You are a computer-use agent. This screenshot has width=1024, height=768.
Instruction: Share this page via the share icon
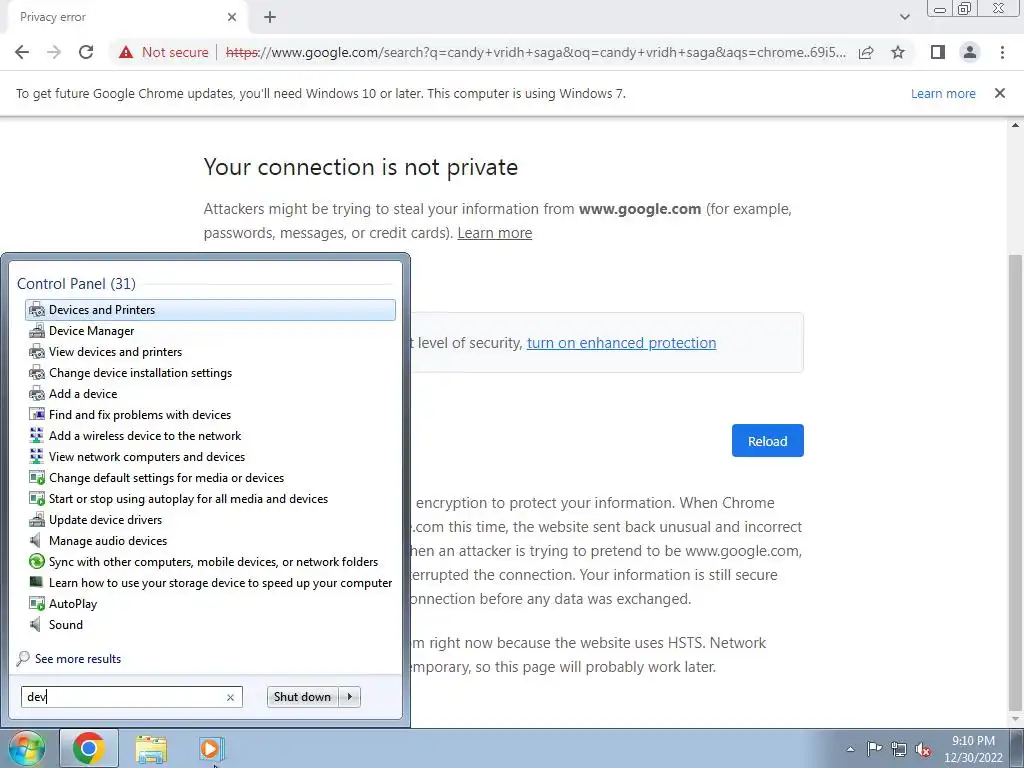tap(866, 52)
